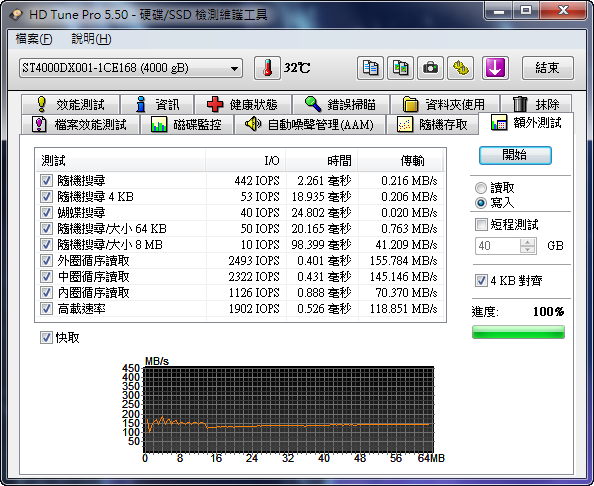Switch to the 隨機存取 random access tab
Image resolution: width=594 pixels, height=486 pixels.
point(432,124)
